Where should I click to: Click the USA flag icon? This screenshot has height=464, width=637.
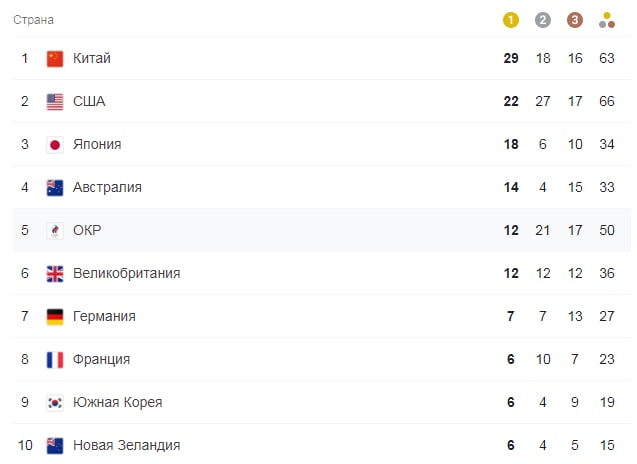click(55, 102)
